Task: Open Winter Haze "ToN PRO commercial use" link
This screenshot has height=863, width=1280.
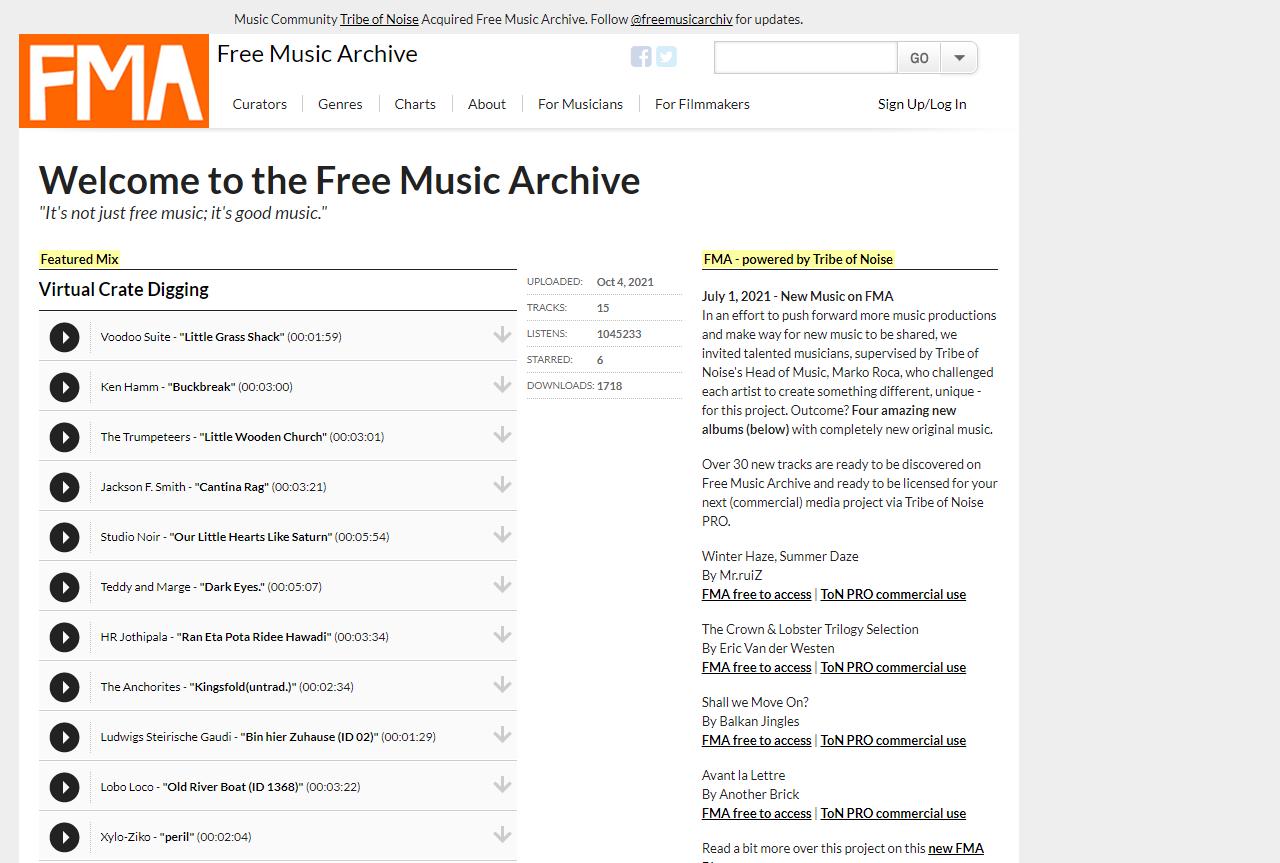Action: coord(893,594)
